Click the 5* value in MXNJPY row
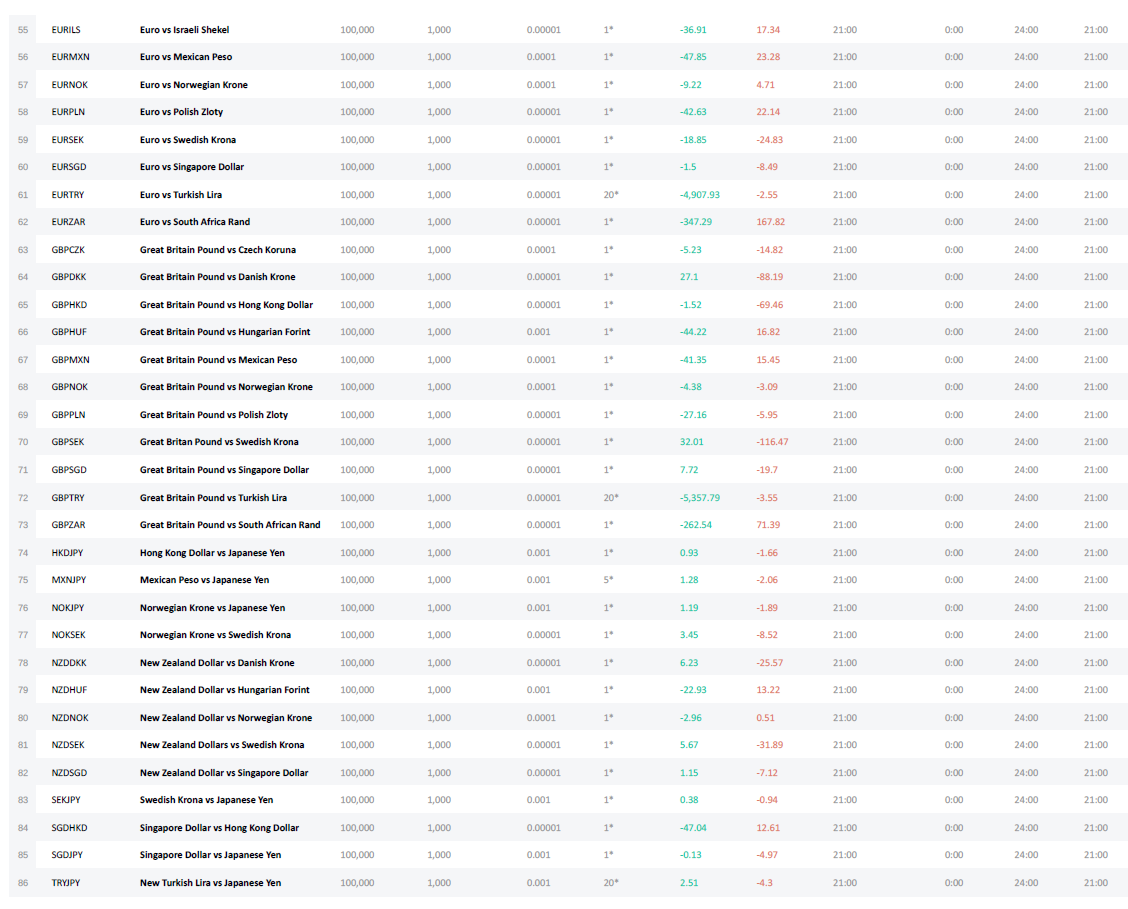The height and width of the screenshot is (909, 1128). (609, 580)
